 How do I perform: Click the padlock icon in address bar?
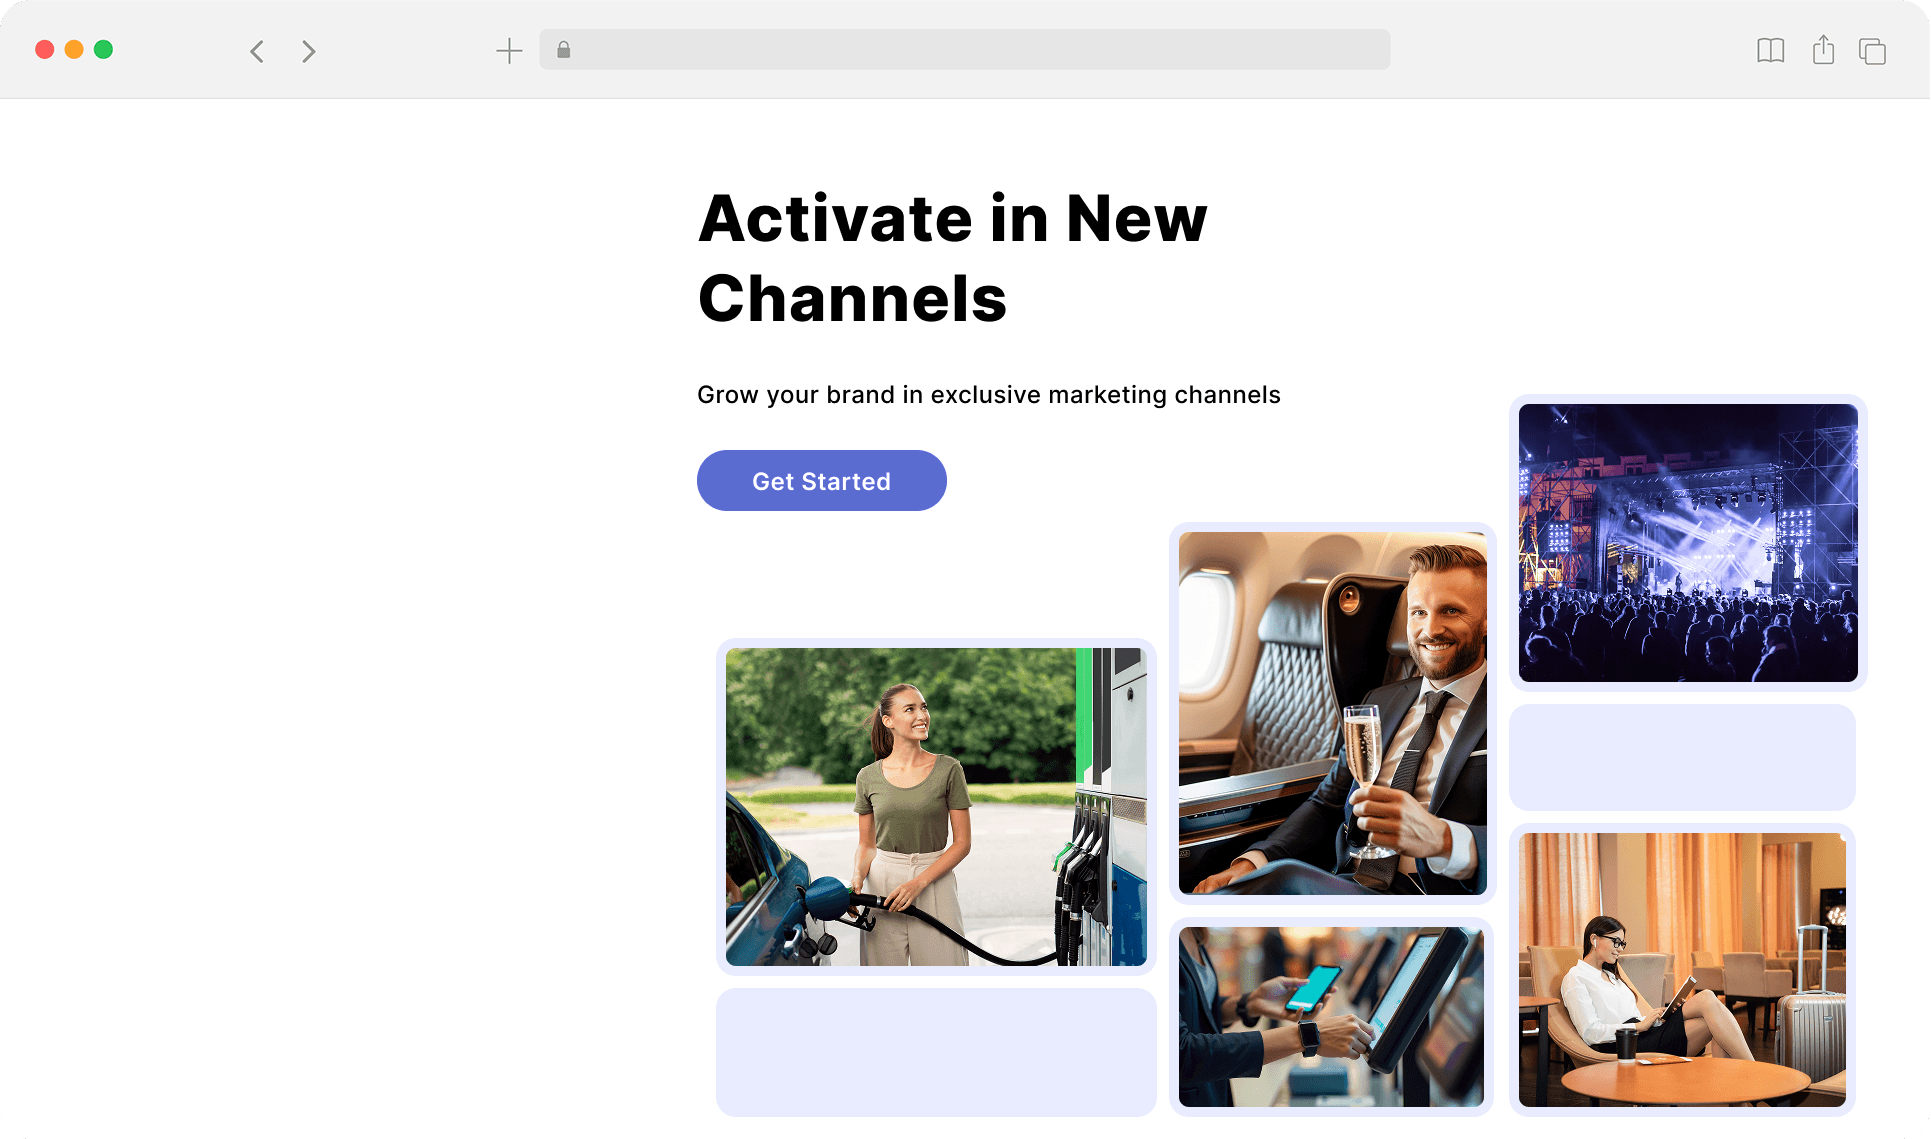pos(563,49)
